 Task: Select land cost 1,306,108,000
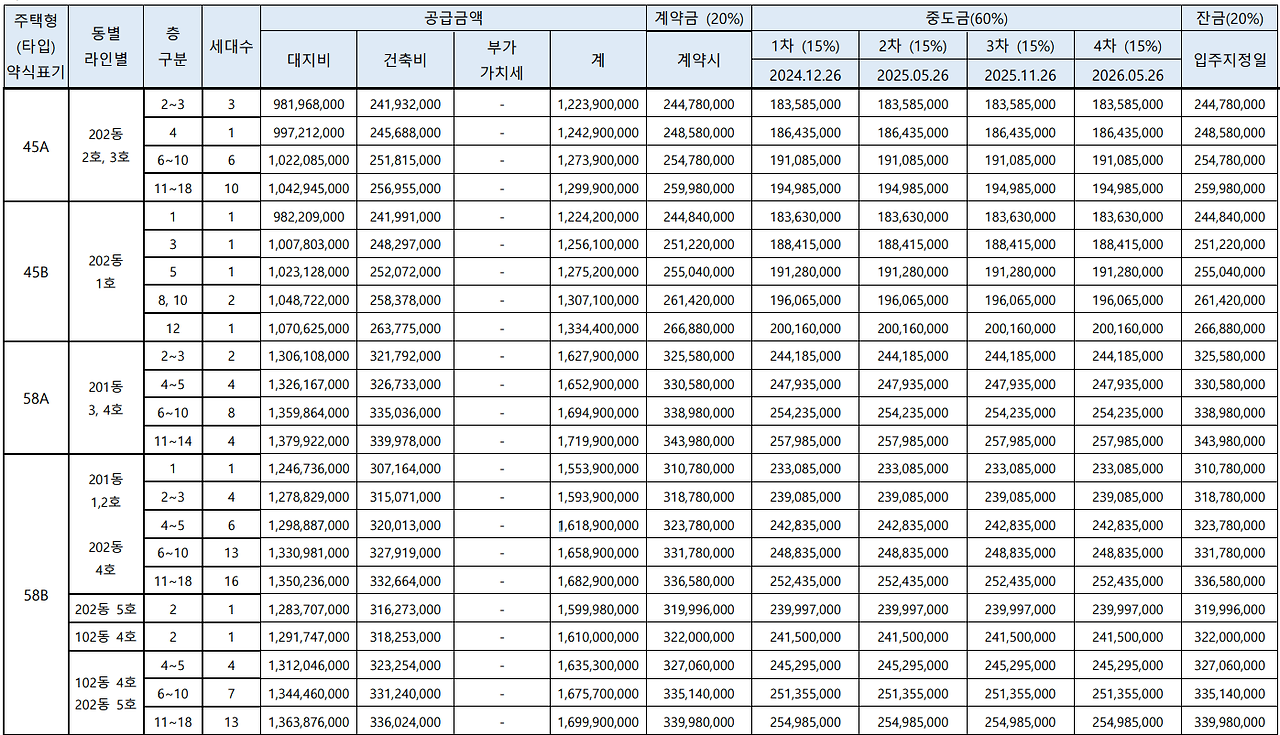click(x=309, y=356)
